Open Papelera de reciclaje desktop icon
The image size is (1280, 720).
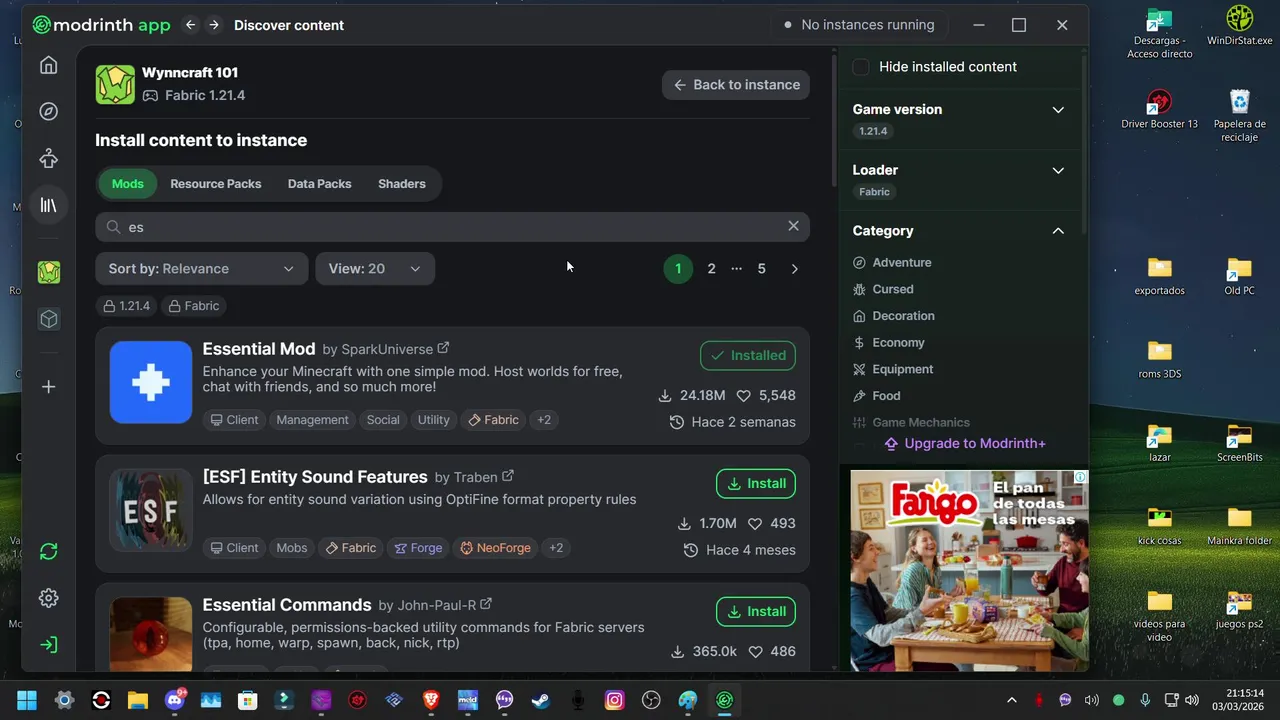click(x=1239, y=116)
